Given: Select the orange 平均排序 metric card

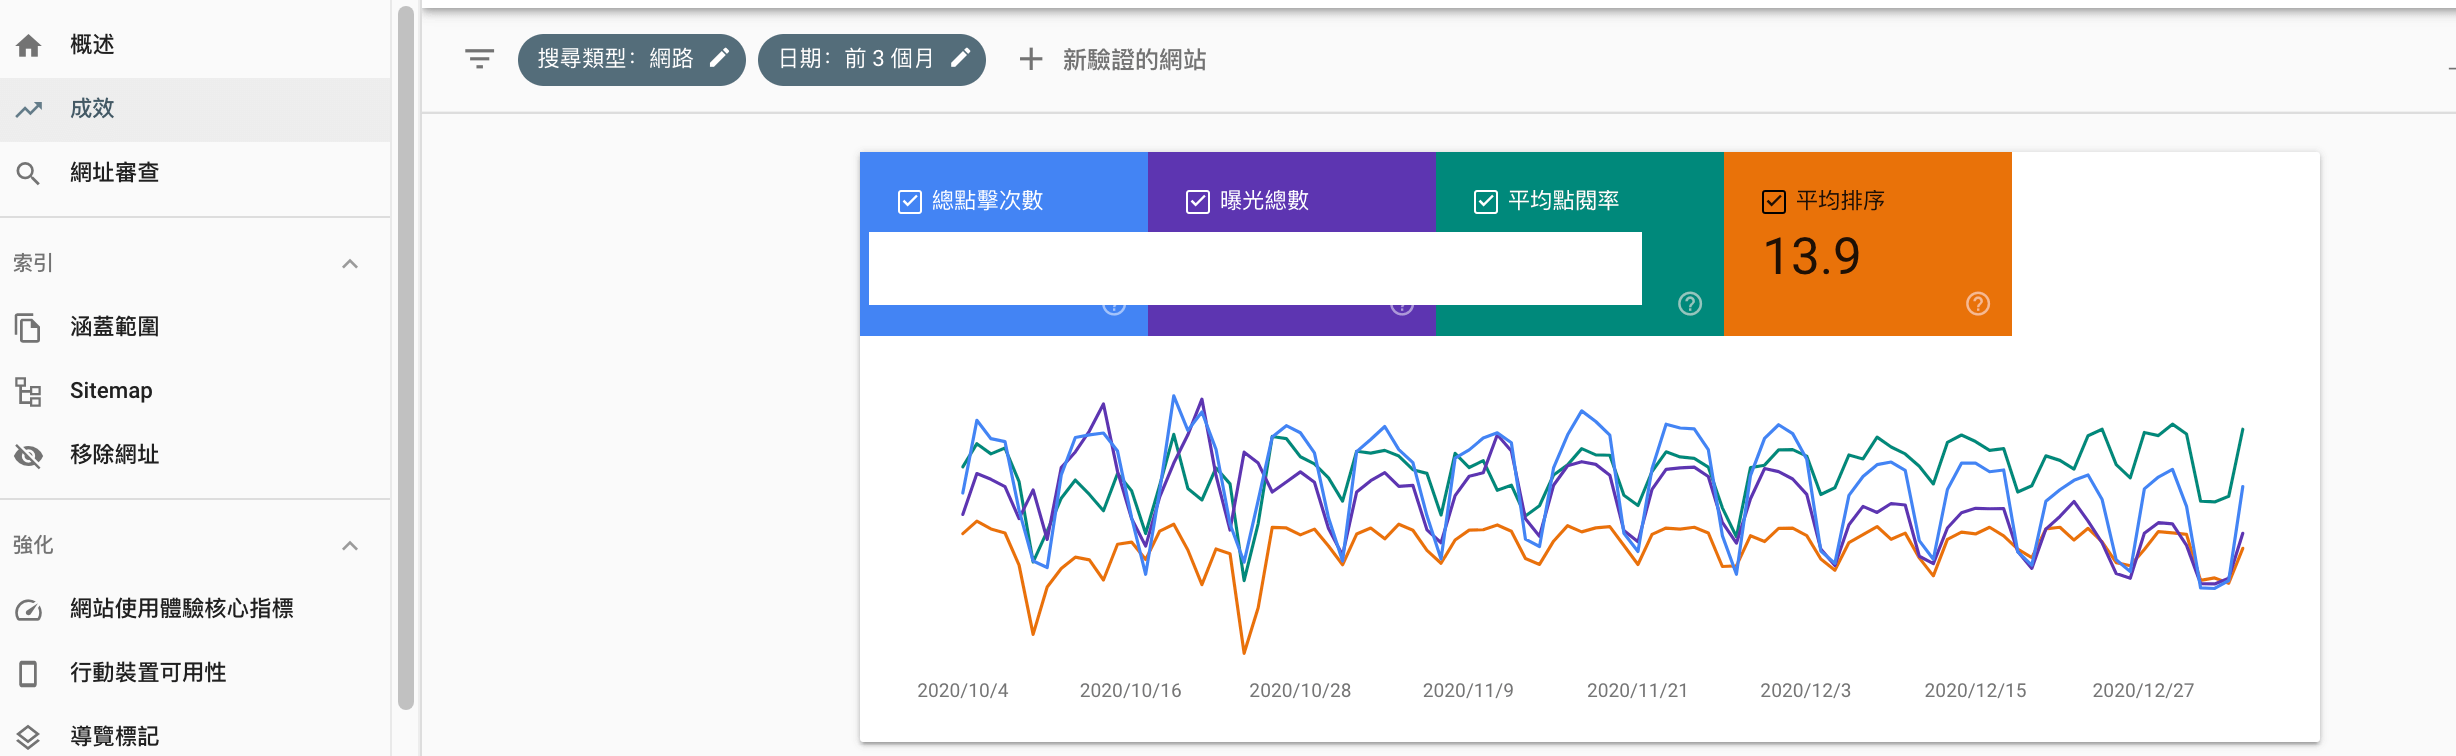Looking at the screenshot, I should 1868,244.
